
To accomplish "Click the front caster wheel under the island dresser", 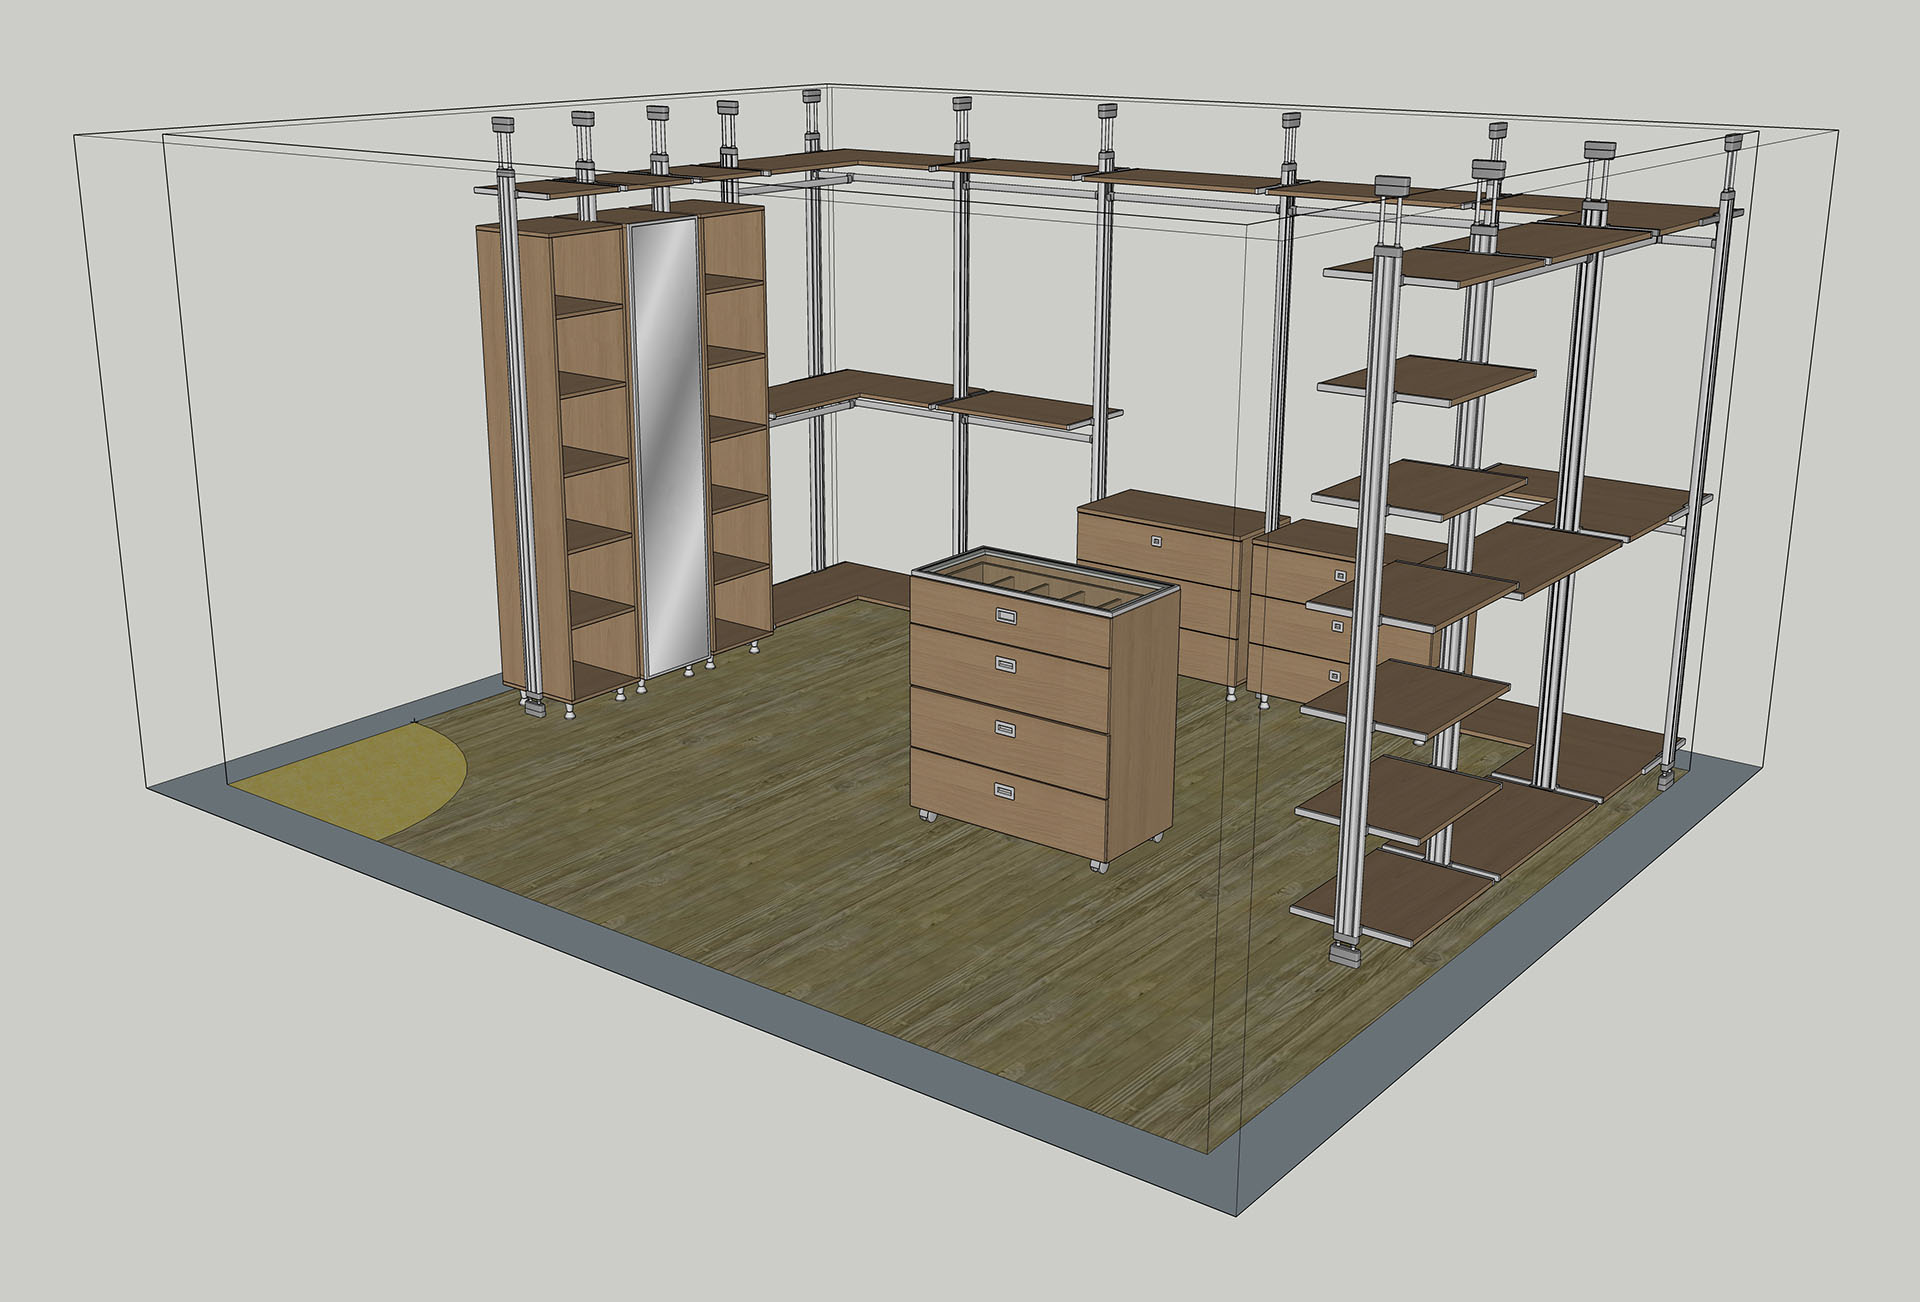I will point(1098,866).
